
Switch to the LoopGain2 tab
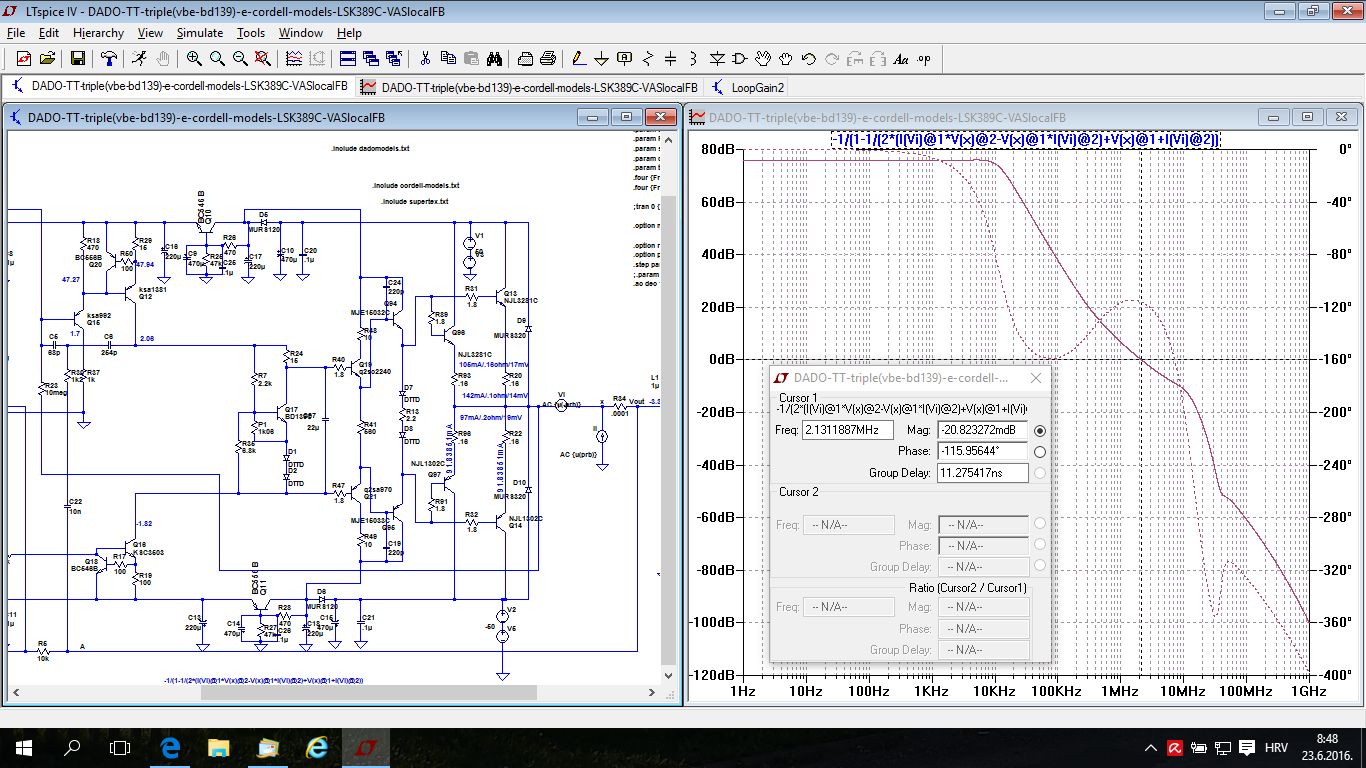click(x=747, y=87)
